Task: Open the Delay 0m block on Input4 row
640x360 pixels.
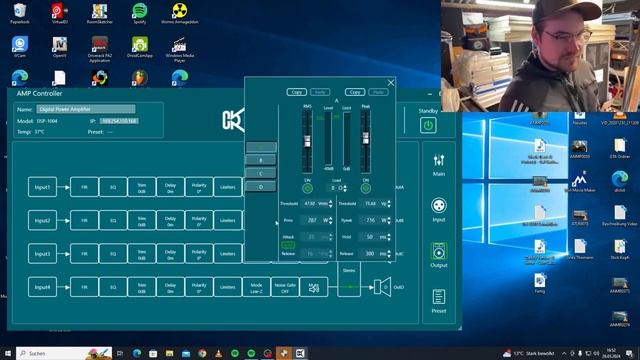Action: point(170,287)
